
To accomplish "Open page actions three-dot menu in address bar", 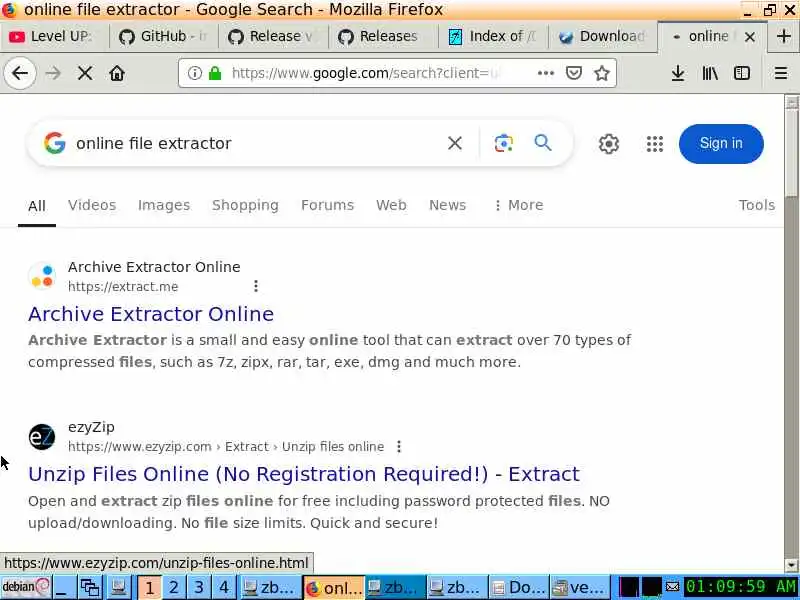I will 545,73.
